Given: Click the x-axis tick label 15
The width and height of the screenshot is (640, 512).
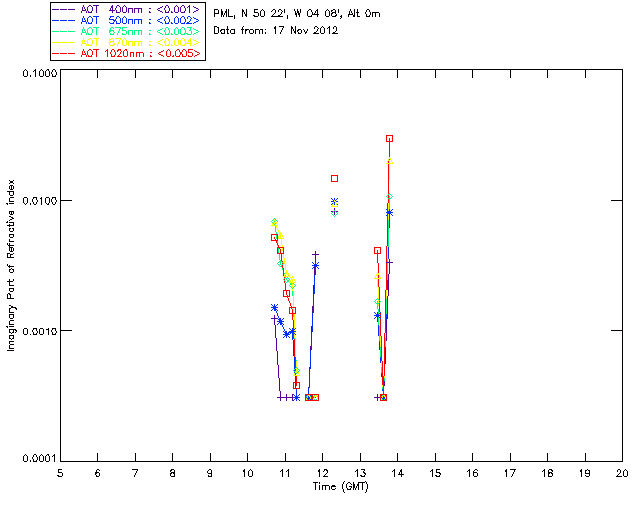Looking at the screenshot, I should [x=435, y=473].
